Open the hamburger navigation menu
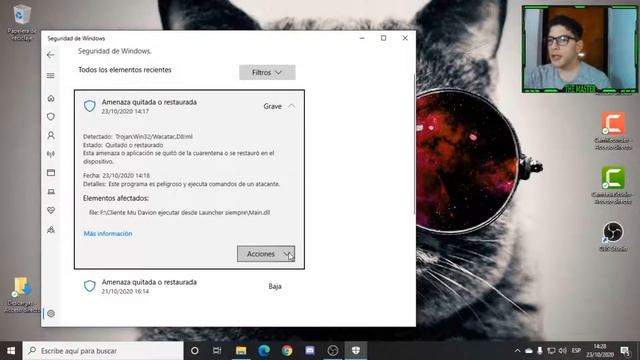This screenshot has height=360, width=640. [x=51, y=76]
